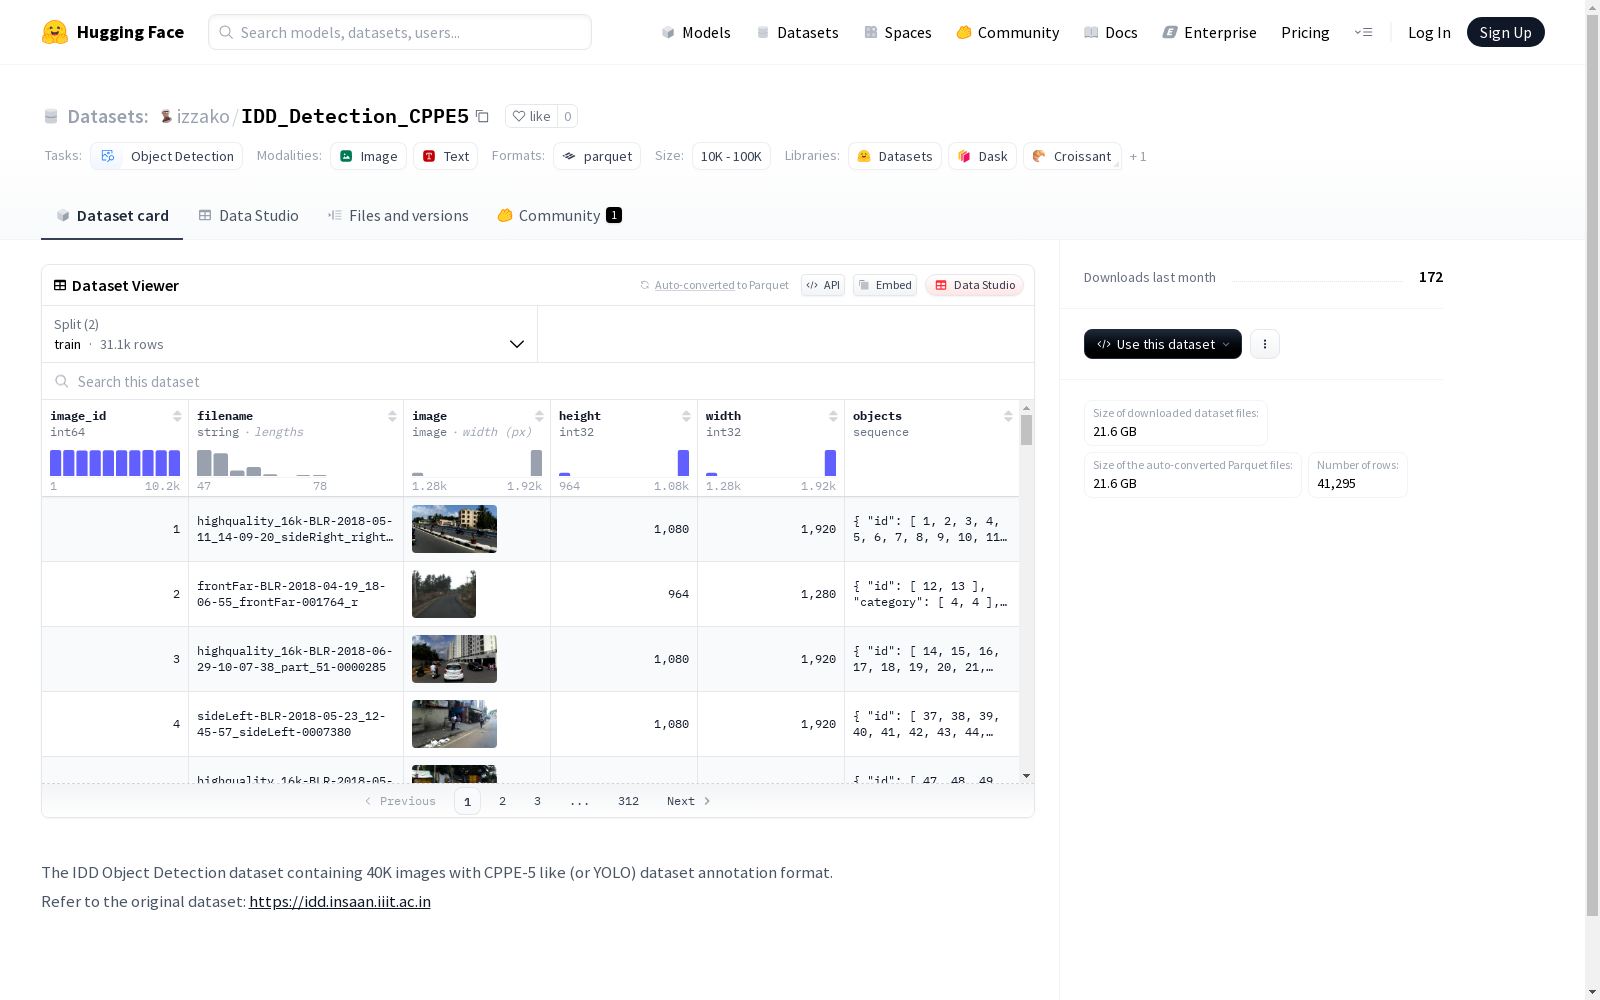Click the Hugging Face logo icon
The image size is (1600, 1000).
55,32
